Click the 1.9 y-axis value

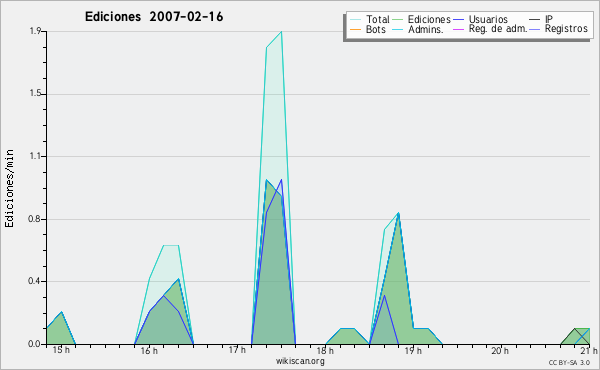pyautogui.click(x=35, y=31)
